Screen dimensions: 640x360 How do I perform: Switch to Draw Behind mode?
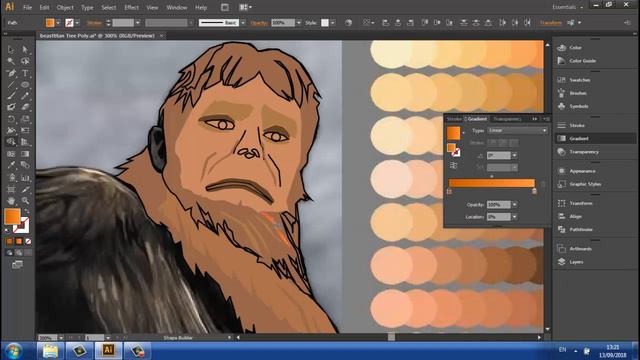[x=19, y=253]
